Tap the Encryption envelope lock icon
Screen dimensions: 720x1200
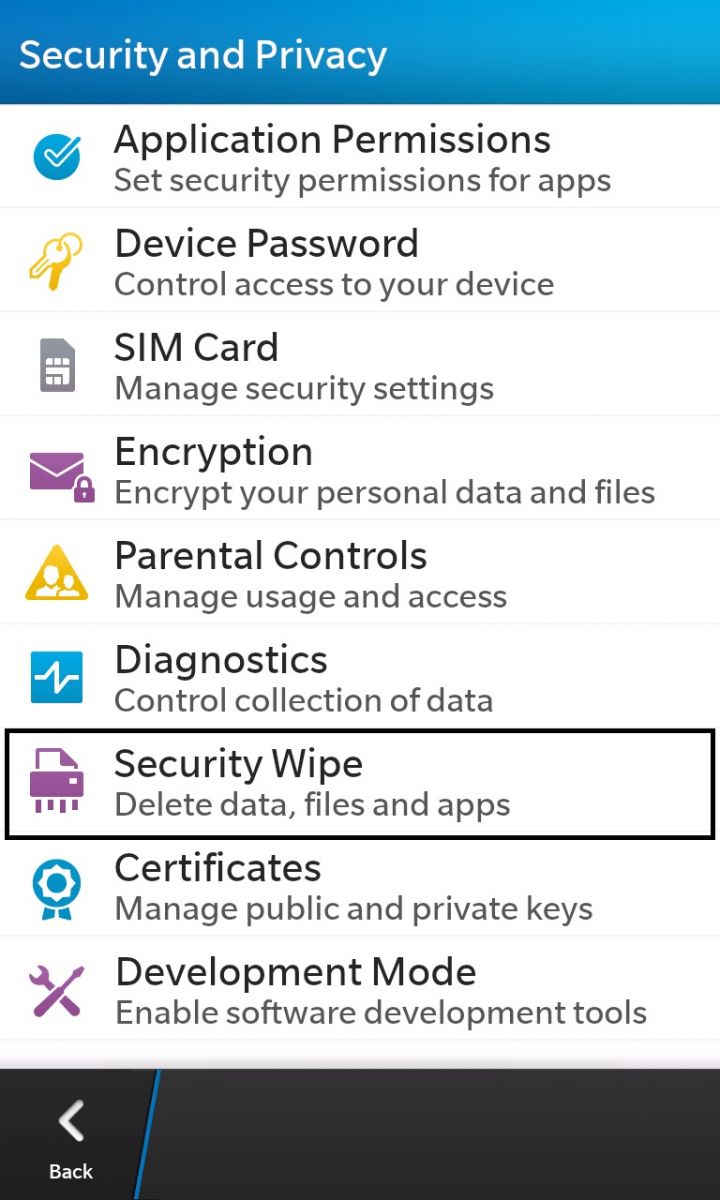pos(60,473)
